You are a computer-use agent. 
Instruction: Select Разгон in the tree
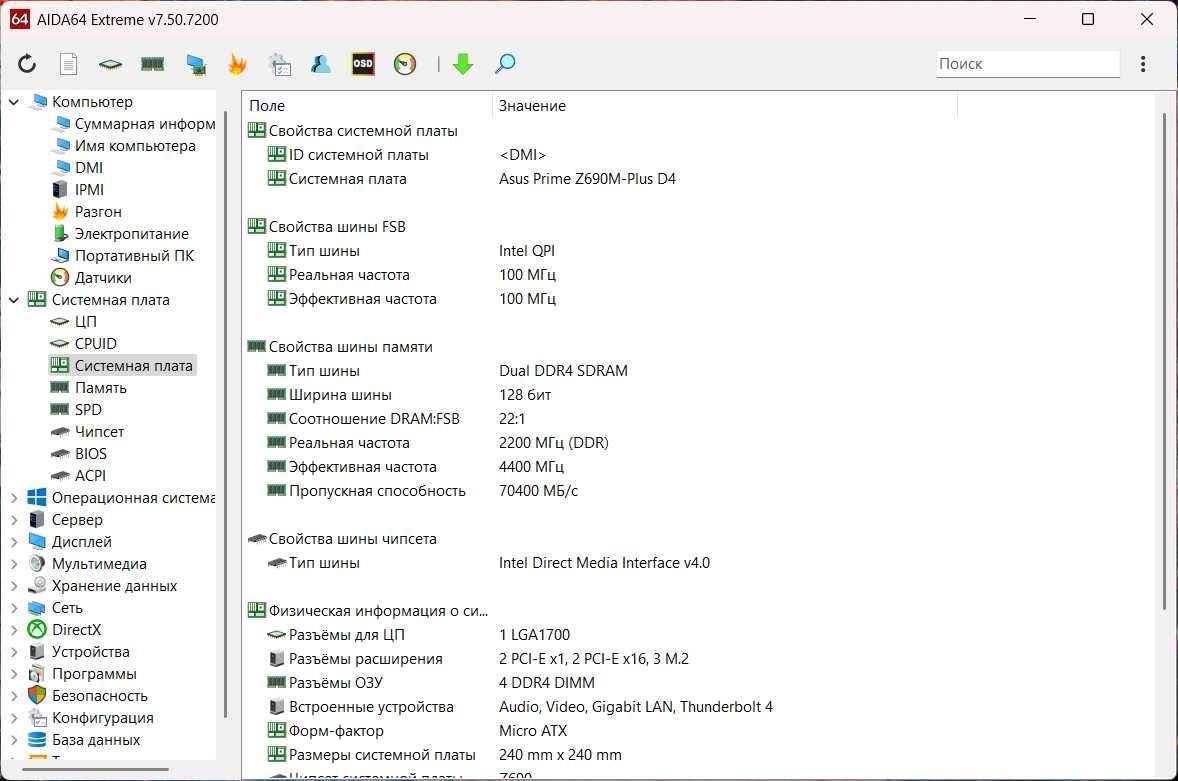[x=98, y=212]
